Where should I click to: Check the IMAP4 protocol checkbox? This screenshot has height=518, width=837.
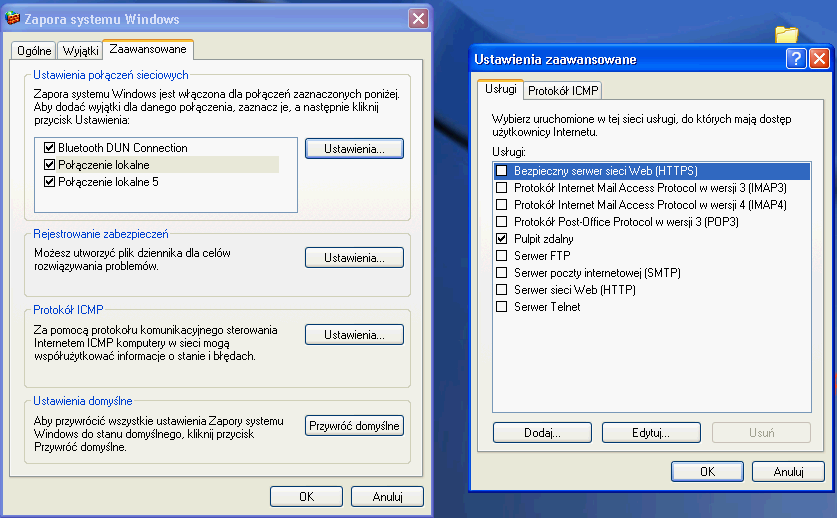(x=501, y=205)
